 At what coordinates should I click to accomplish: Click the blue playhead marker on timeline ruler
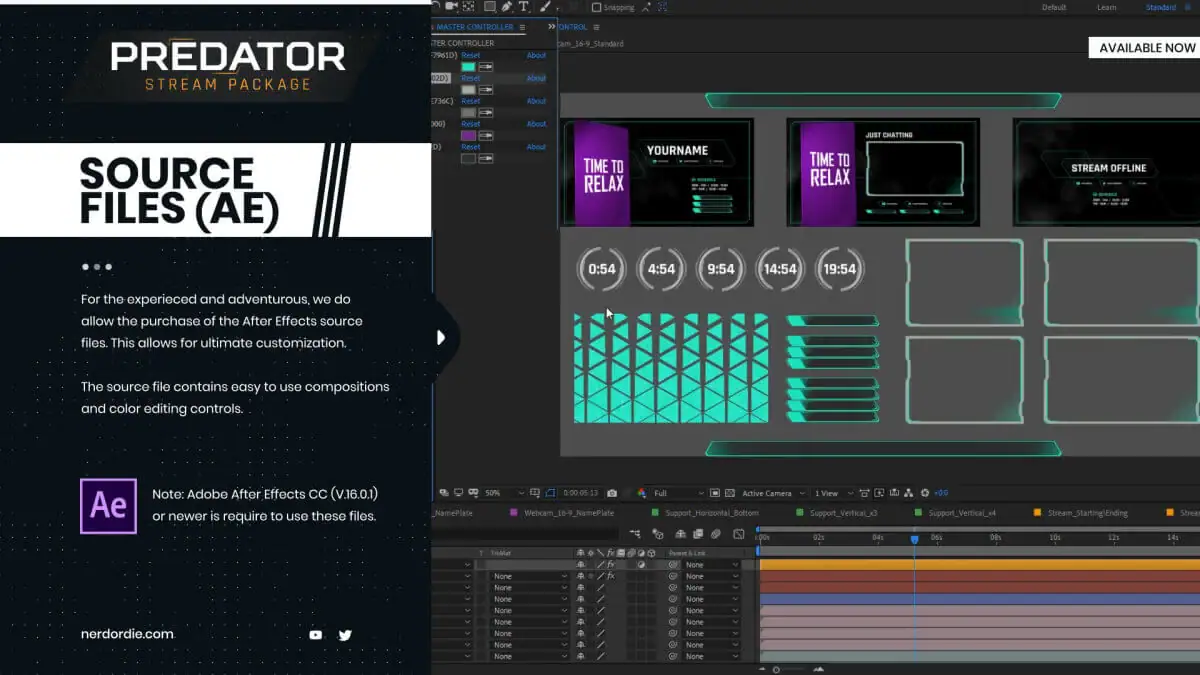point(914,539)
